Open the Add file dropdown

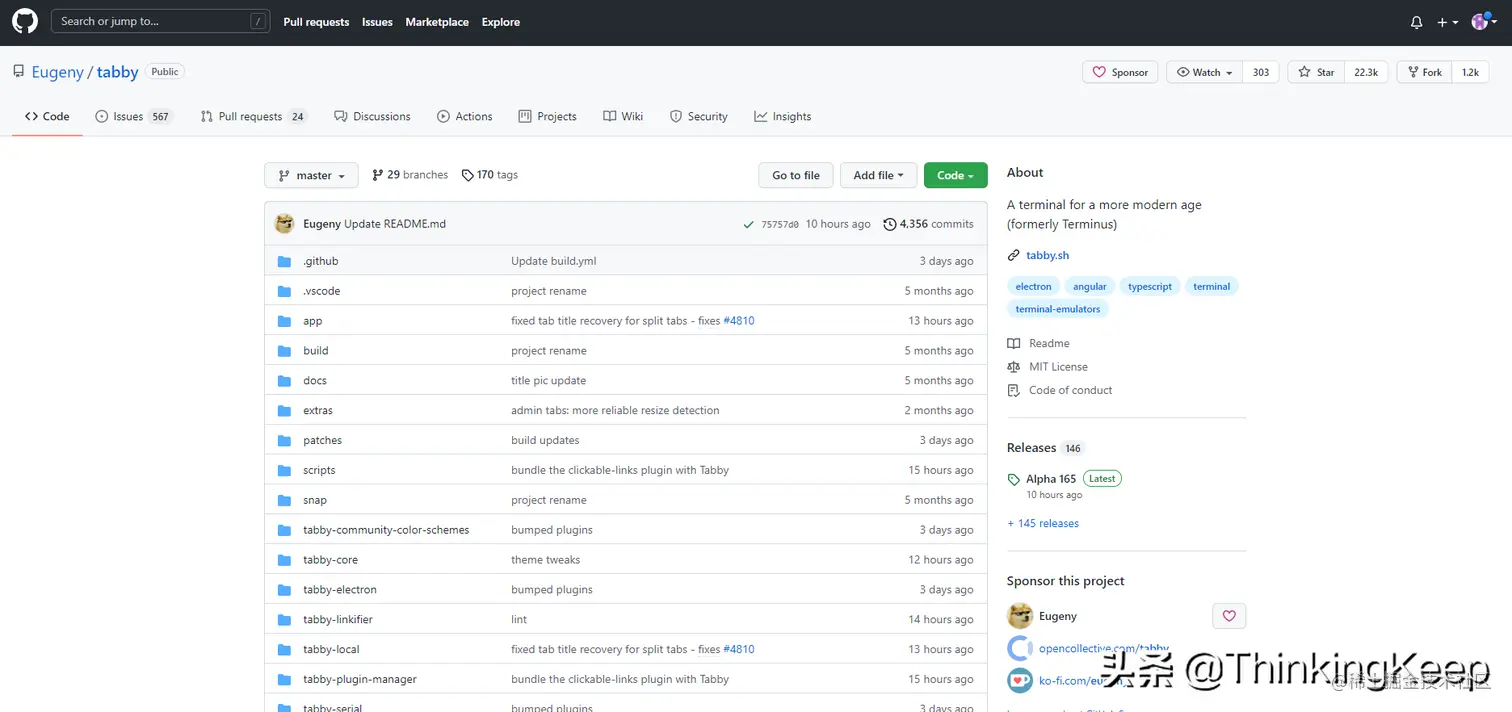point(878,175)
